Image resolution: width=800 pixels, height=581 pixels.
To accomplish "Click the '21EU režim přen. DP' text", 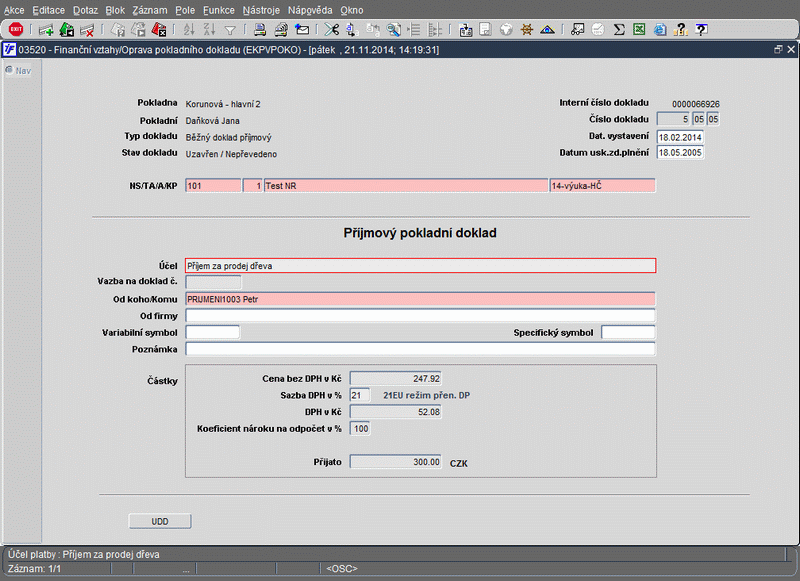I will (x=427, y=395).
